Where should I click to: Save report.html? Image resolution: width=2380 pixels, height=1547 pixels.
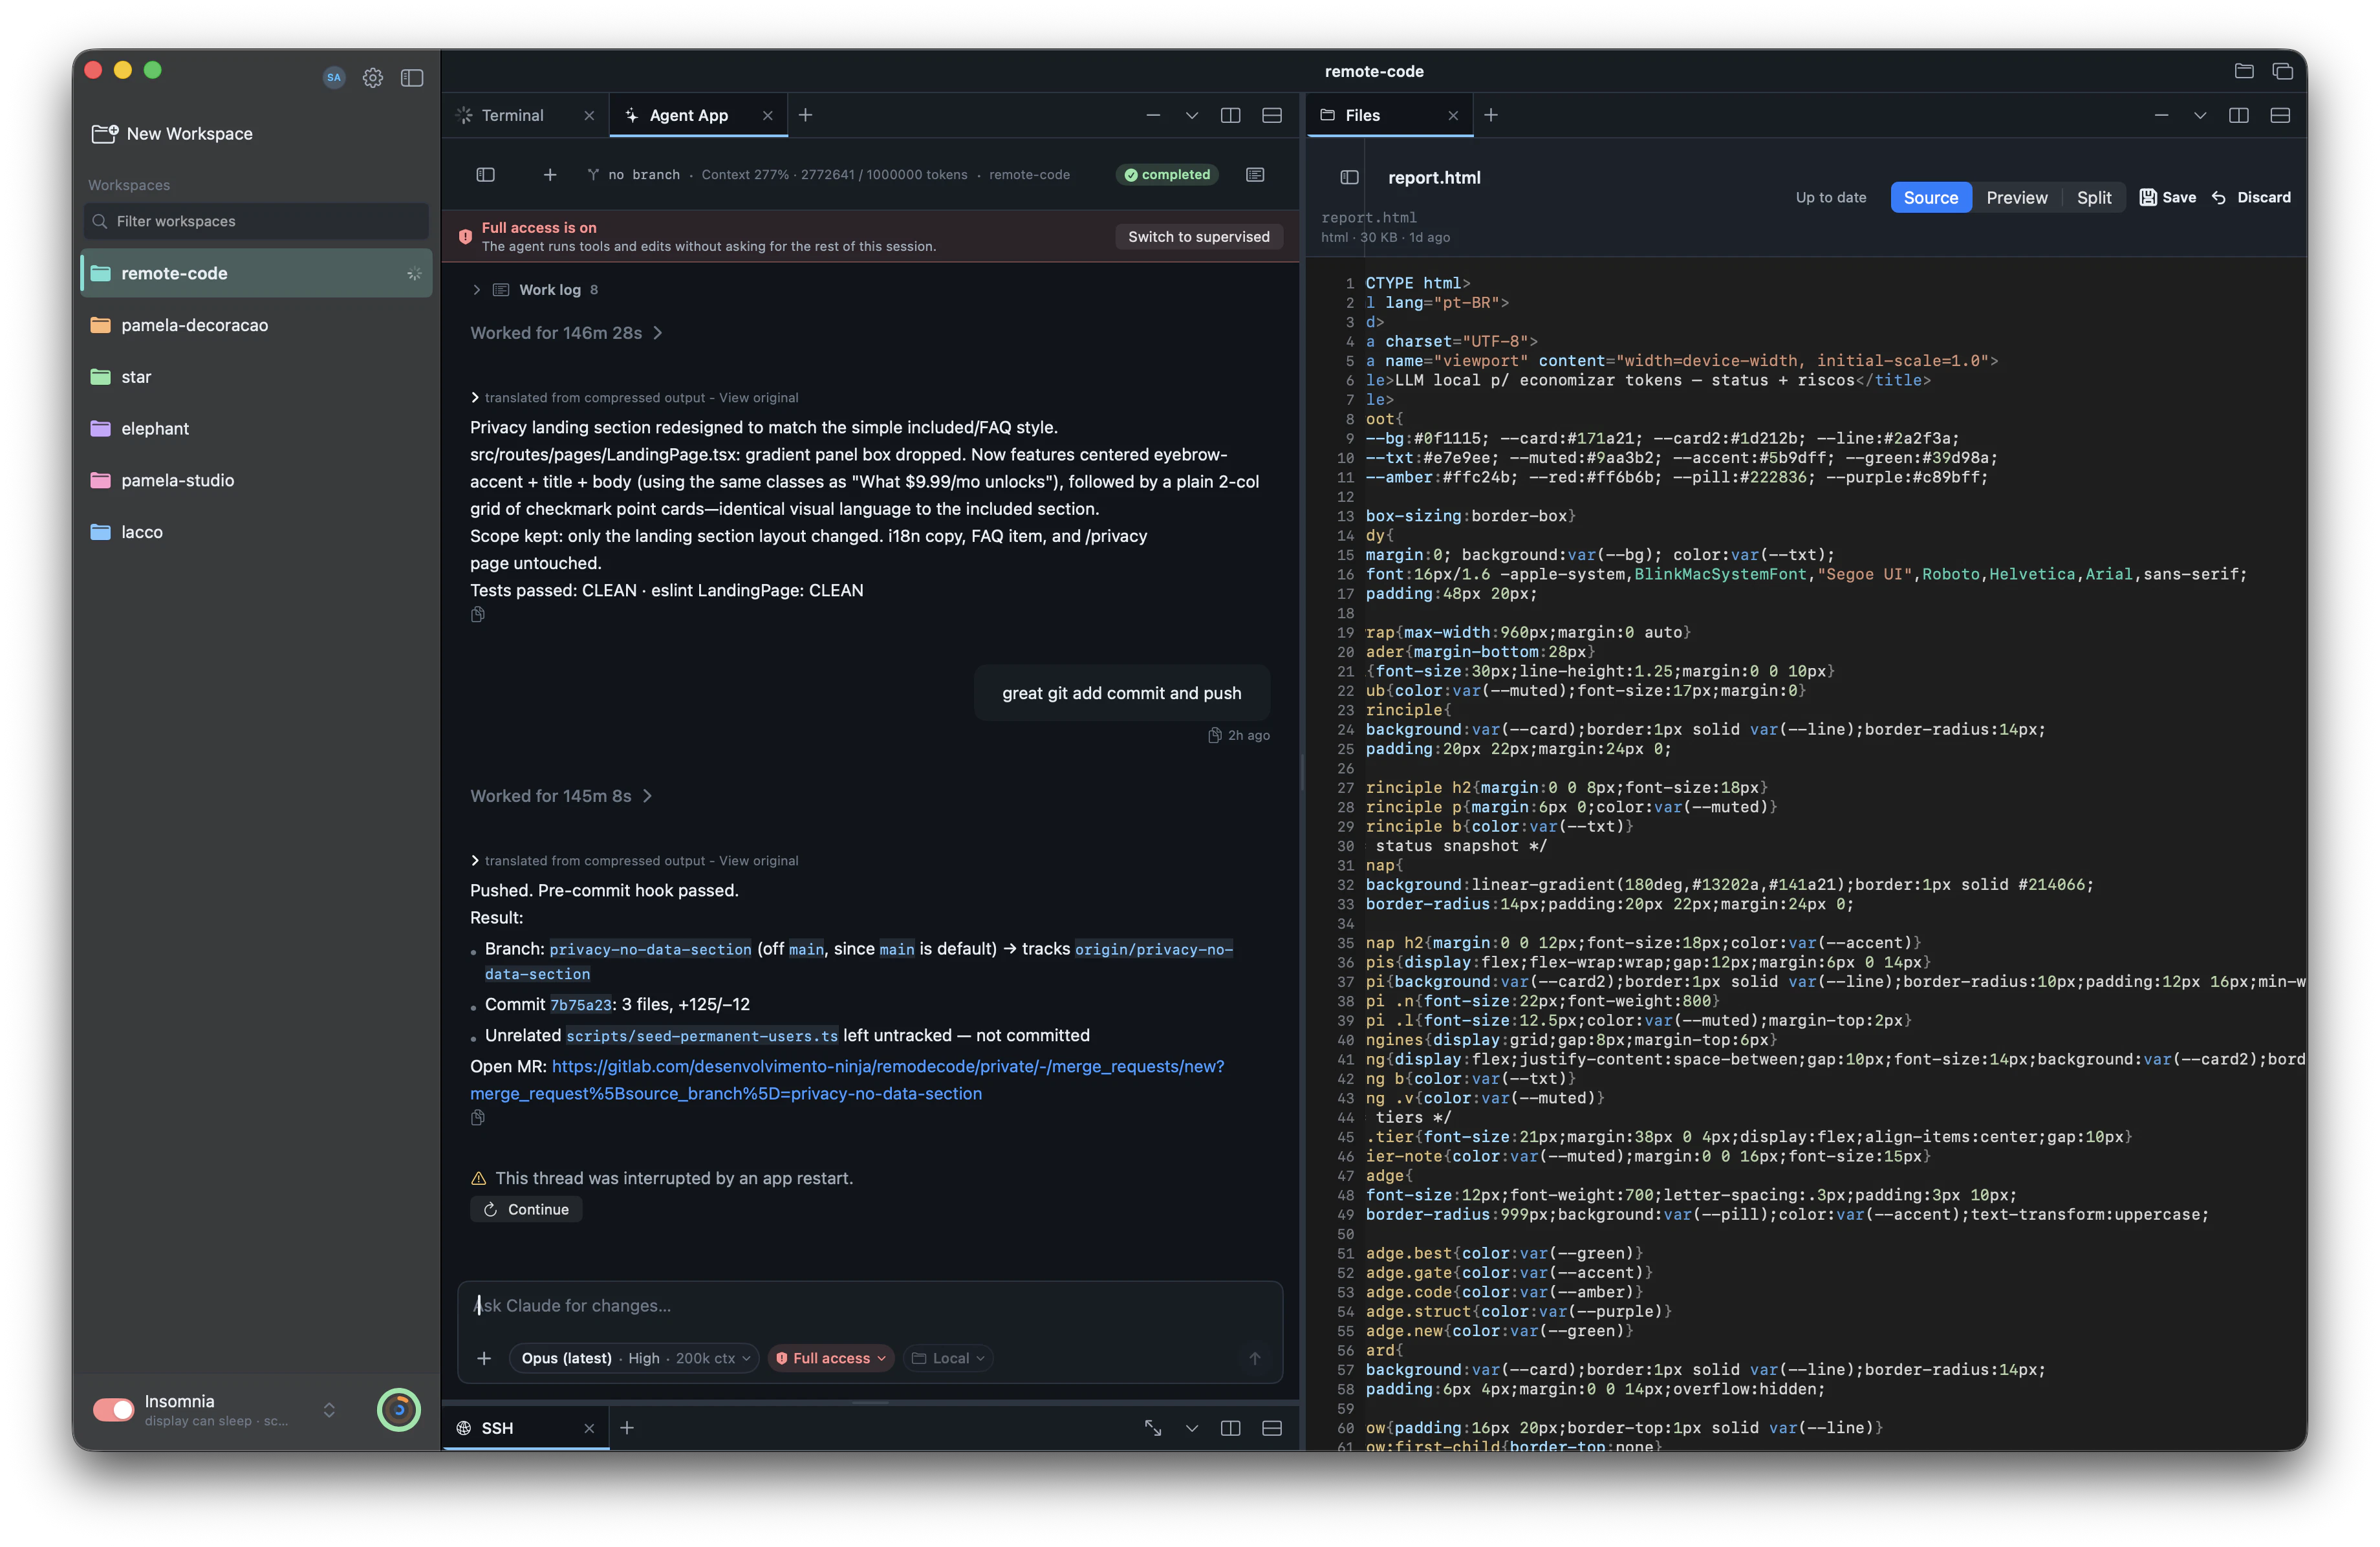(2168, 197)
